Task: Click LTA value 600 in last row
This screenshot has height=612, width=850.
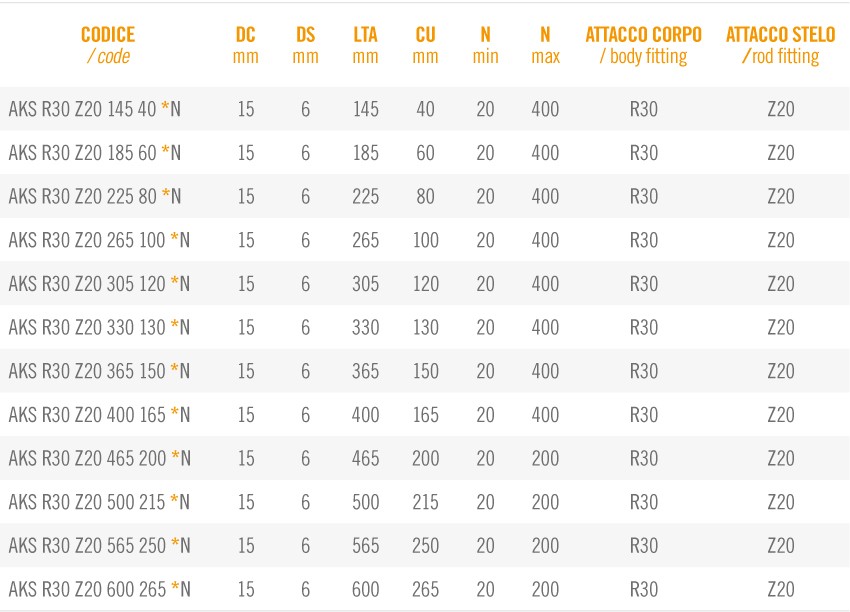Action: [365, 589]
